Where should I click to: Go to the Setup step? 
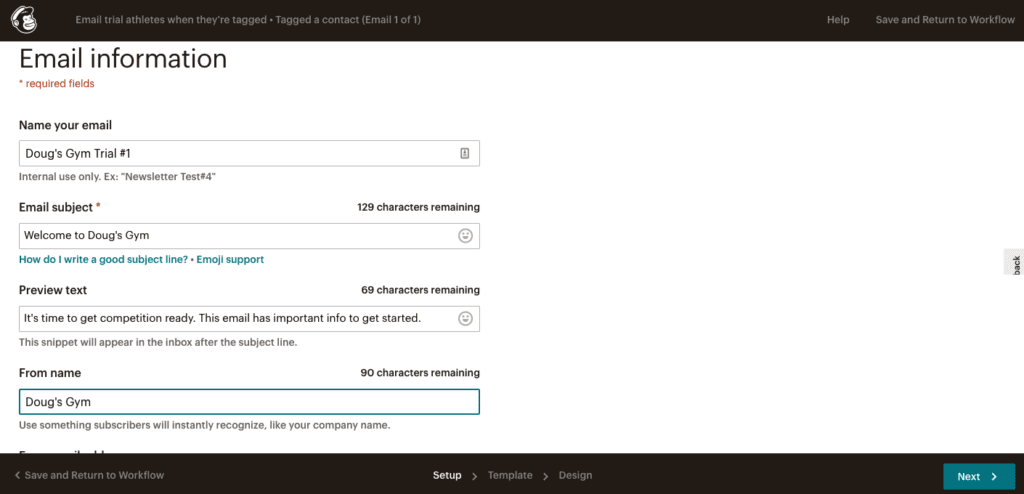pos(447,475)
